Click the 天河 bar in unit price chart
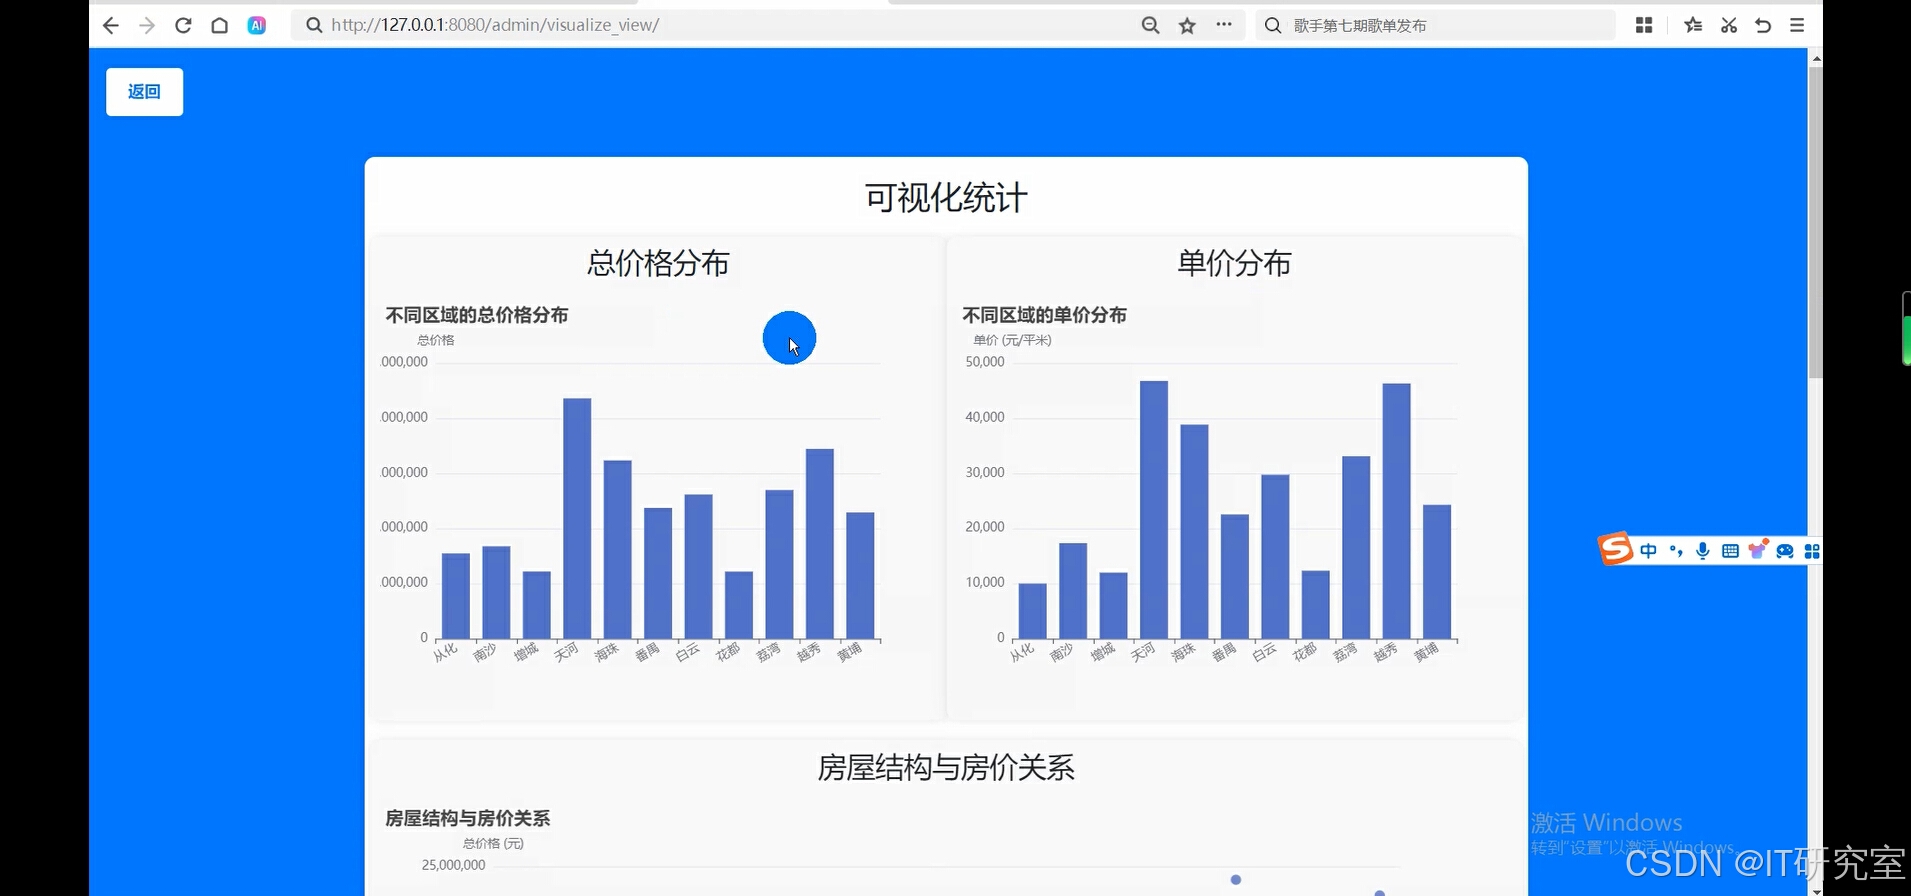This screenshot has height=896, width=1911. (1154, 509)
